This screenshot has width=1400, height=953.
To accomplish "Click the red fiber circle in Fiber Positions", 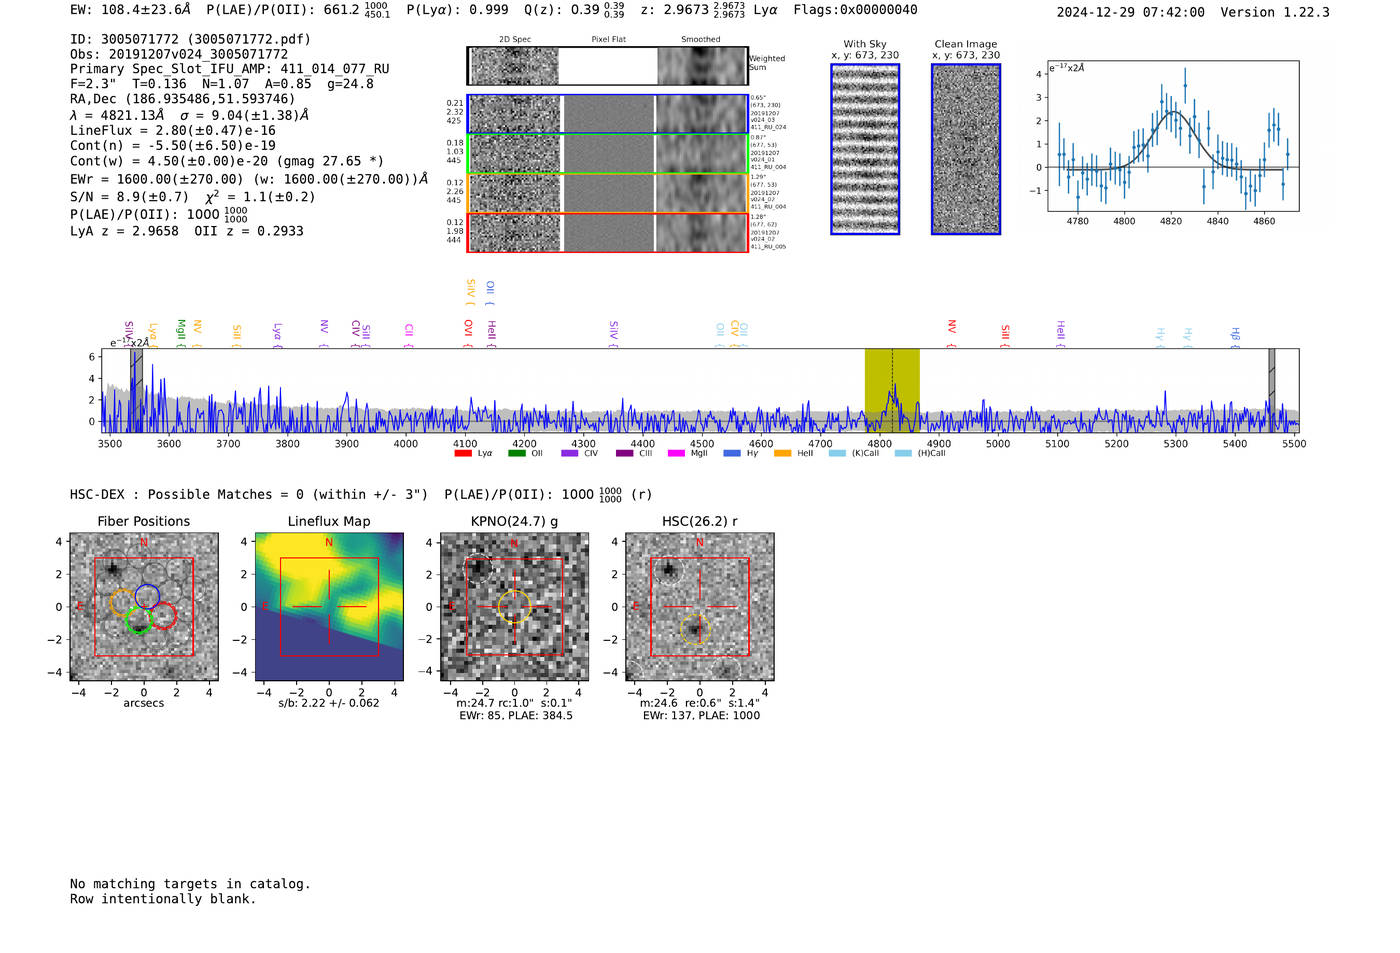I will [x=164, y=615].
